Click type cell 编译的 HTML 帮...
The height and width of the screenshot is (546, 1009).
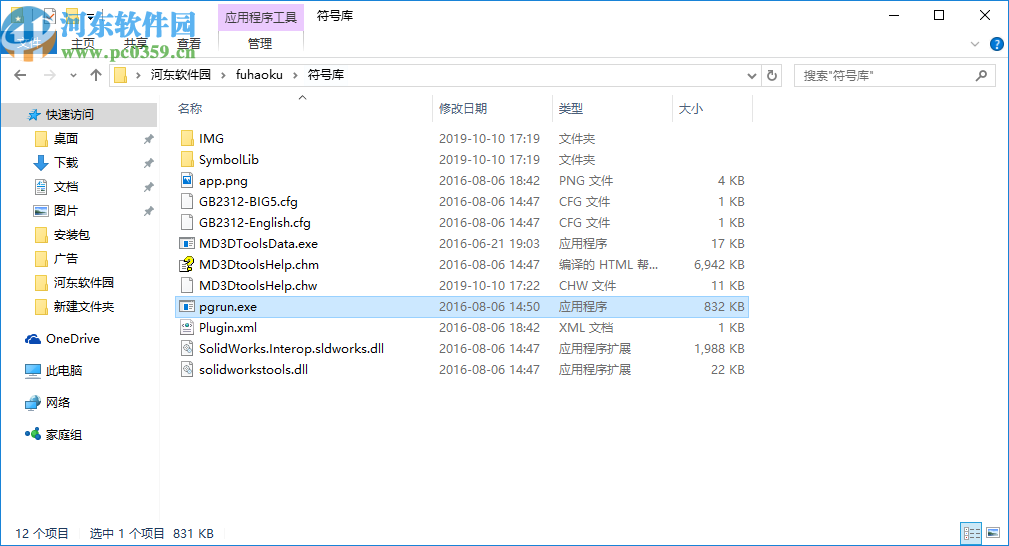pos(608,265)
